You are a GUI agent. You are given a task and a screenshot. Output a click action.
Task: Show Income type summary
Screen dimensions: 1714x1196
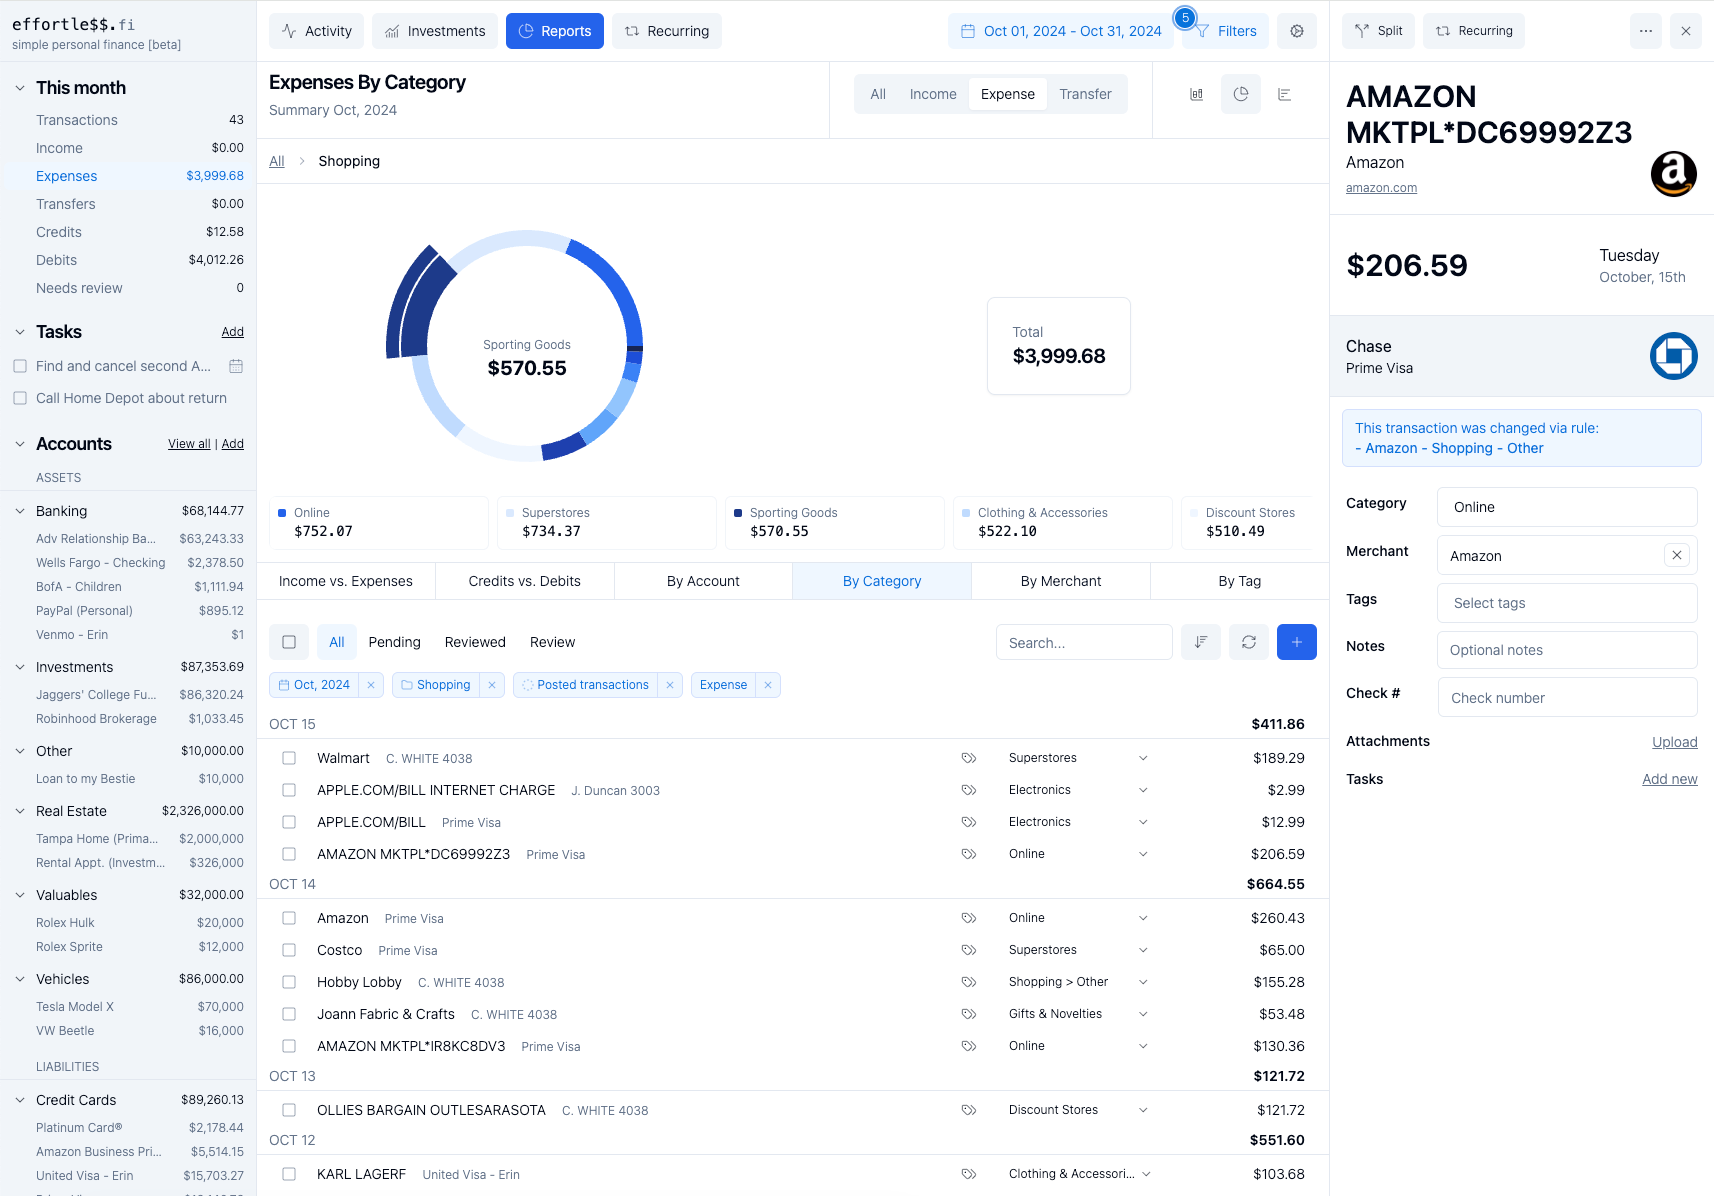coord(933,94)
